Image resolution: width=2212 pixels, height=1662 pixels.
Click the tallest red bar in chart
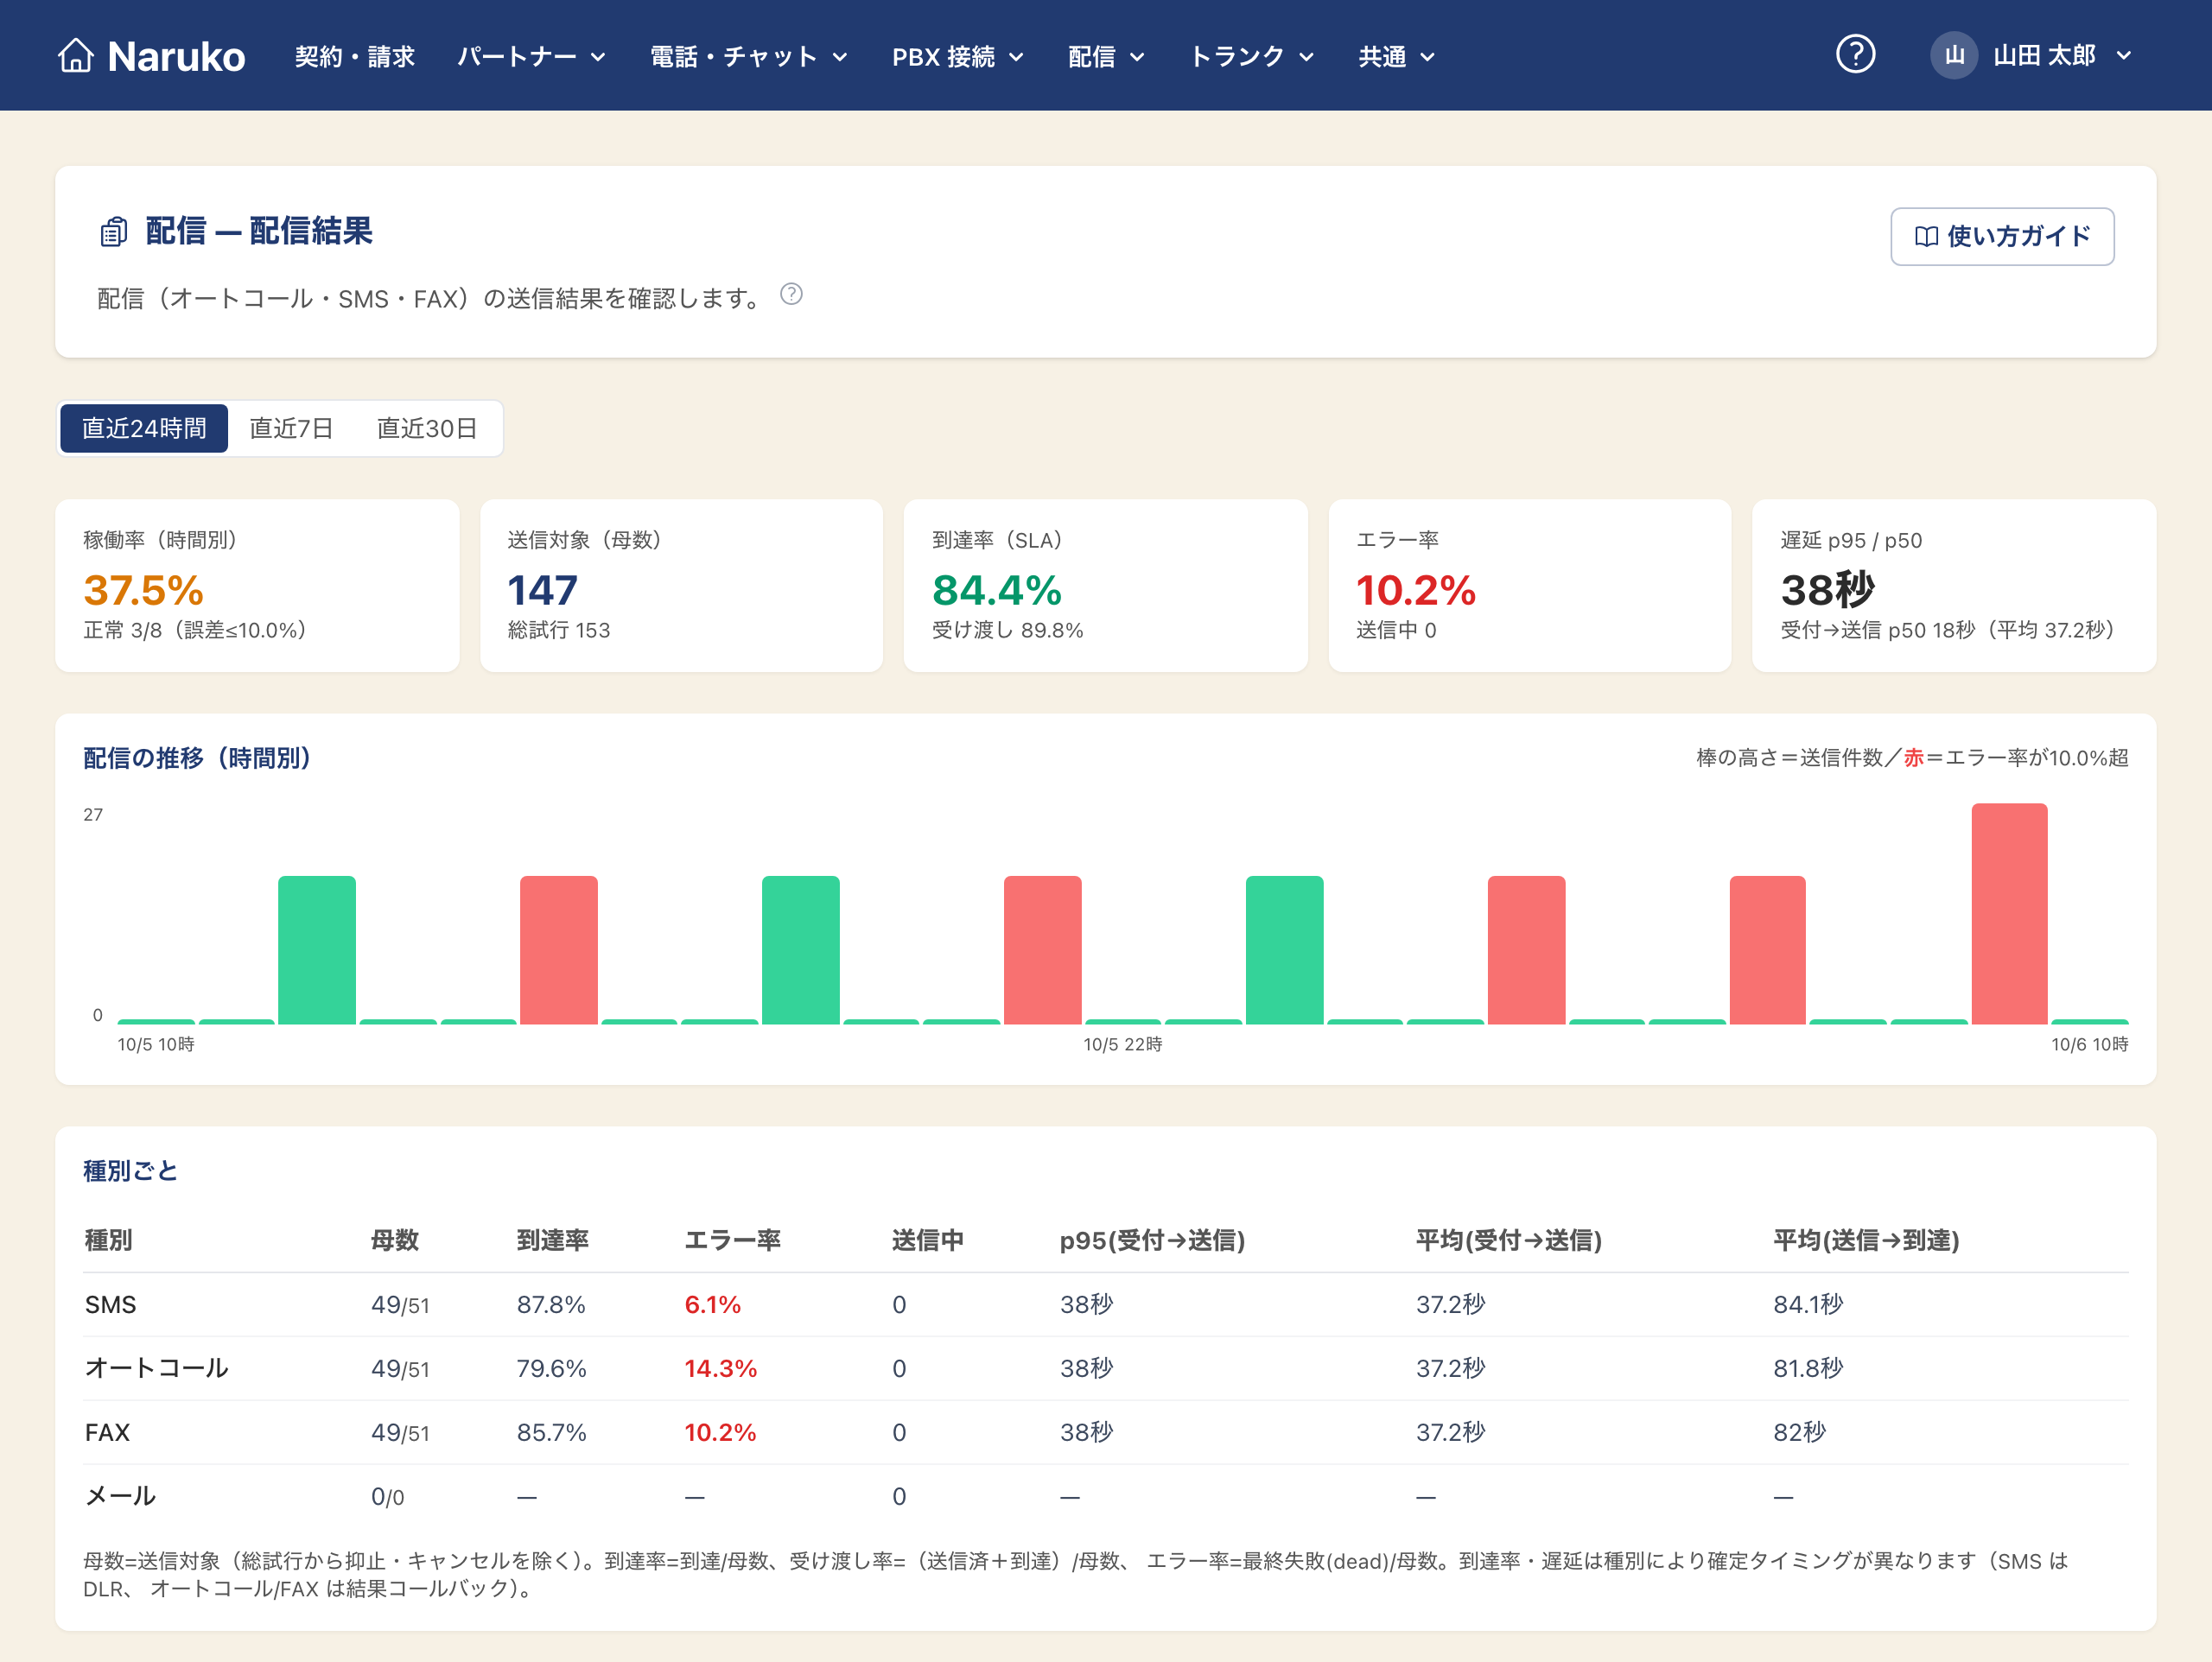(2009, 914)
